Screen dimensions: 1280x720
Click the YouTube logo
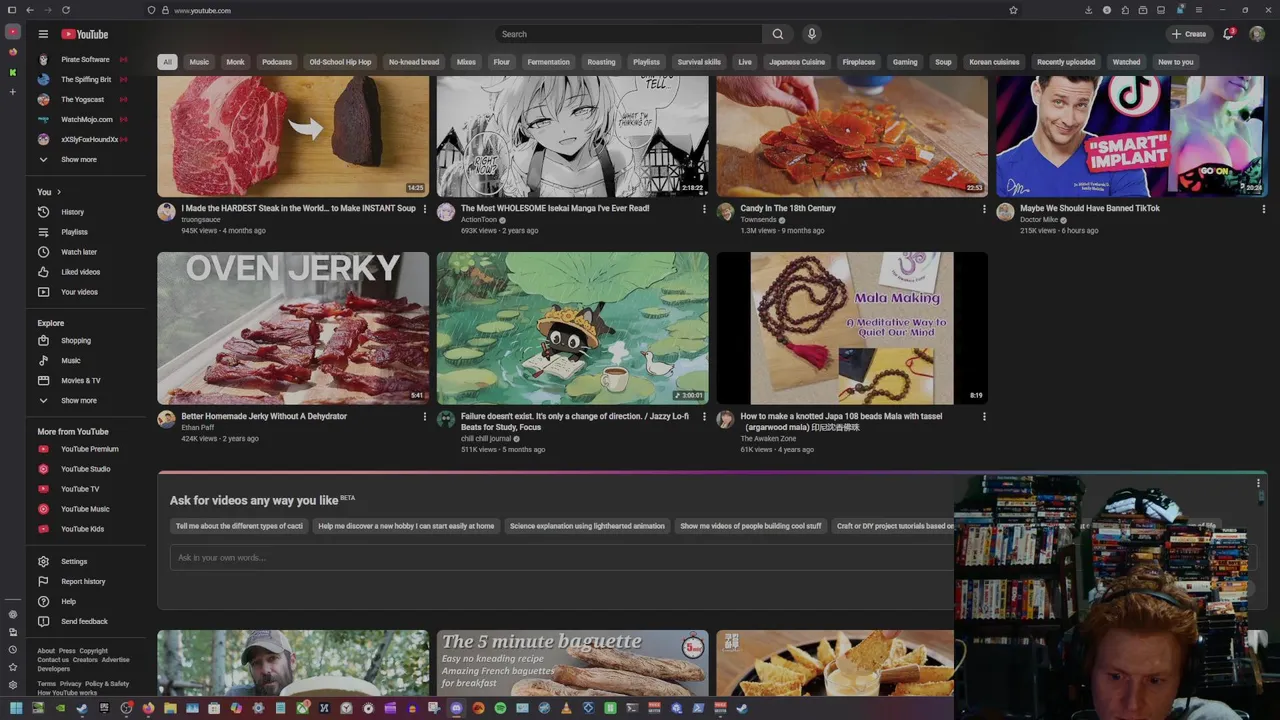(85, 34)
